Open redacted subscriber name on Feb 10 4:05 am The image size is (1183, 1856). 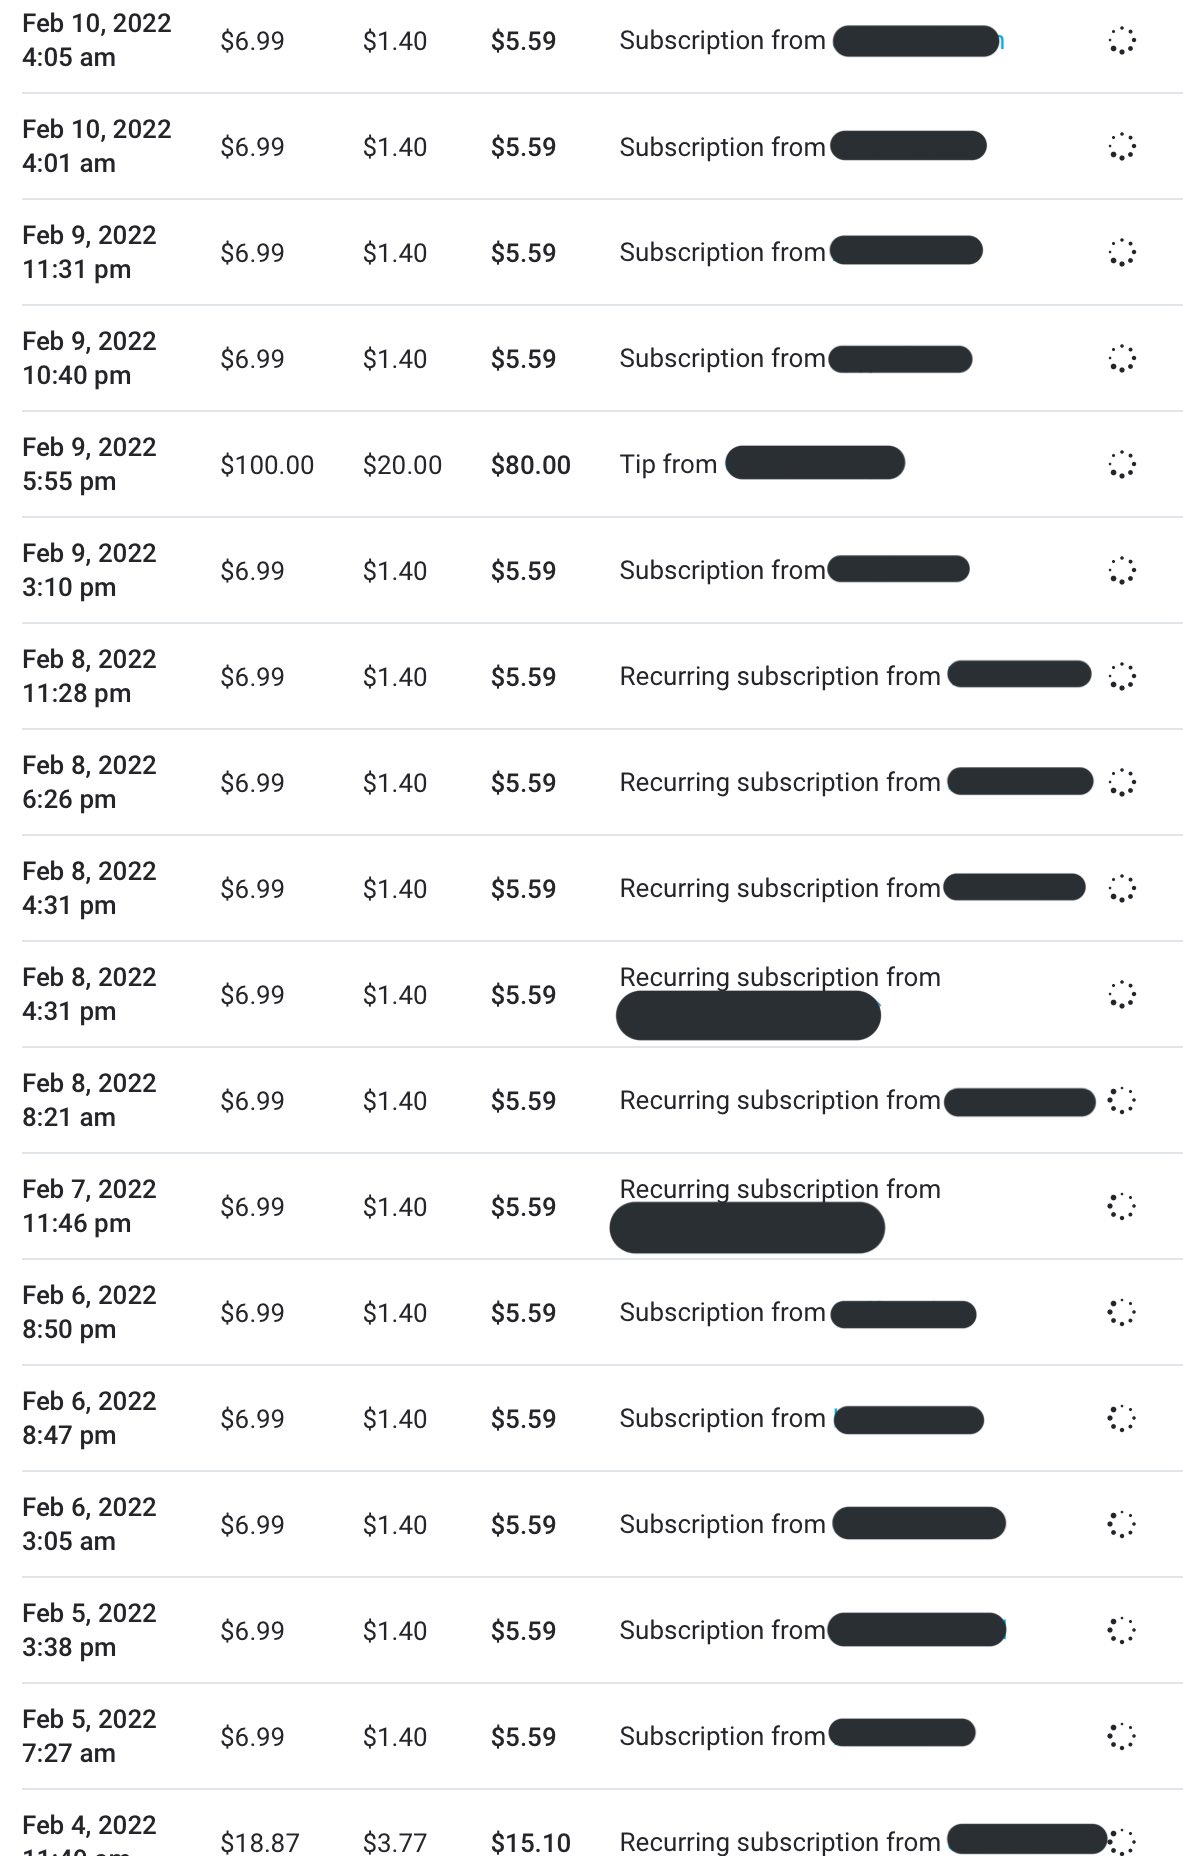point(916,41)
